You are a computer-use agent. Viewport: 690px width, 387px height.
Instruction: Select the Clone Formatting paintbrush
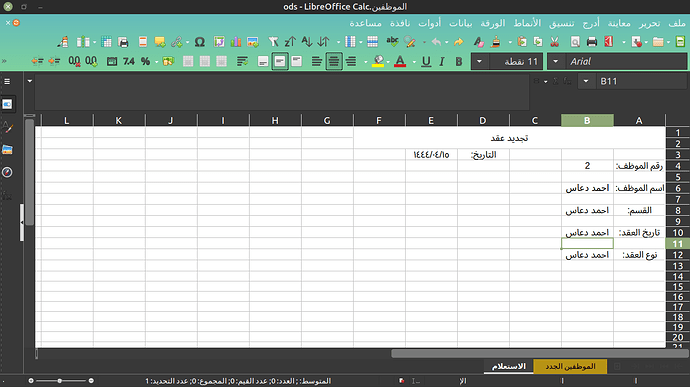pos(496,42)
